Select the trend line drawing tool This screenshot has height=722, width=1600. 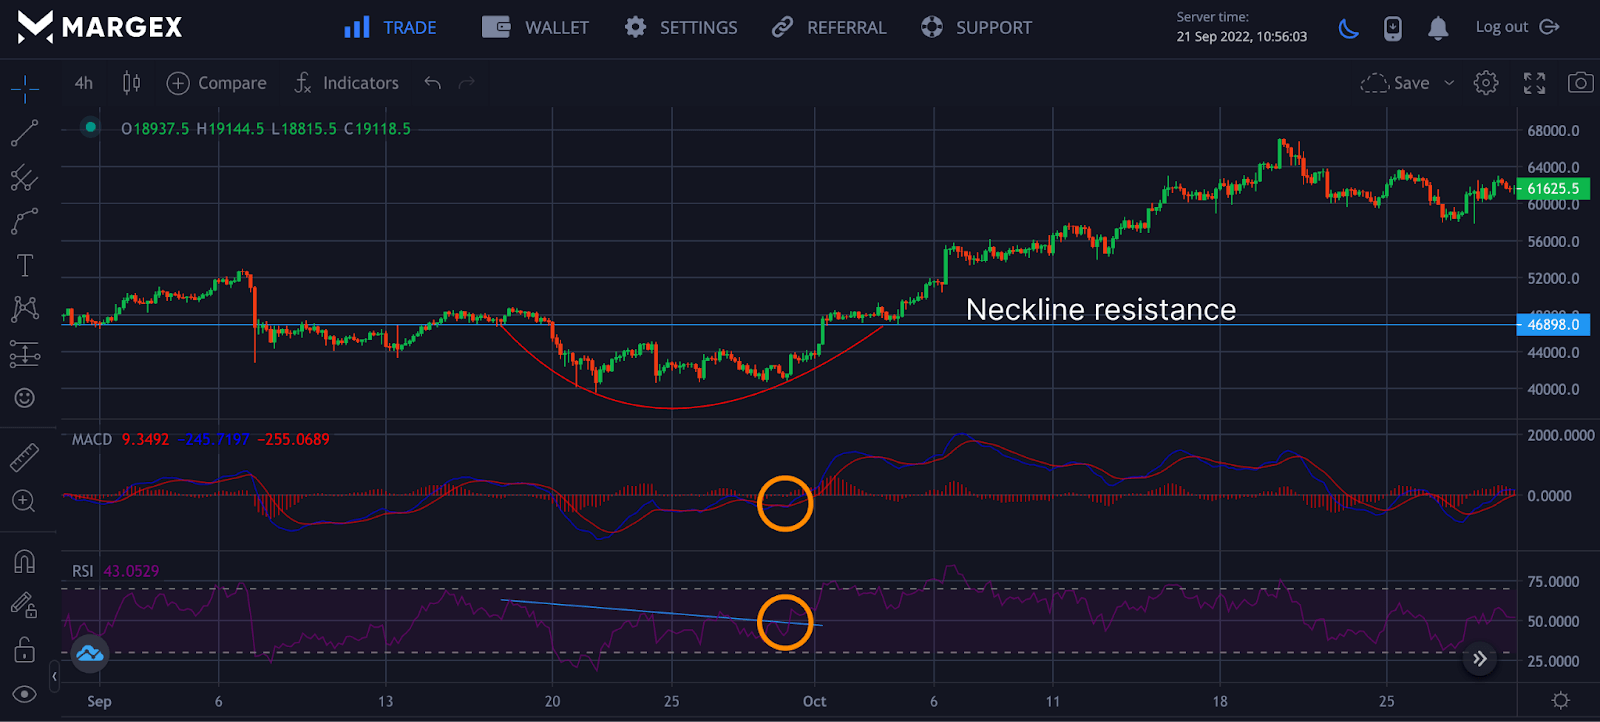24,133
